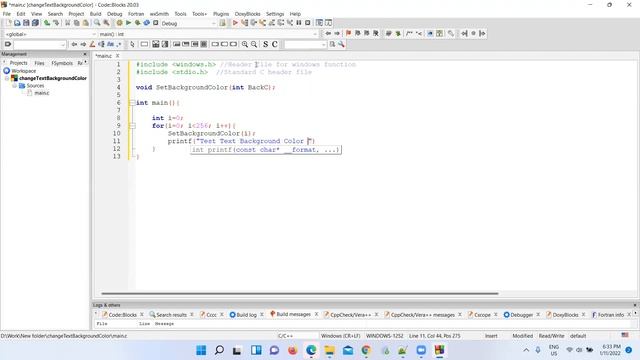Image resolution: width=640 pixels, height=360 pixels.
Task: Open the Windows Start button
Action: click(x=201, y=350)
